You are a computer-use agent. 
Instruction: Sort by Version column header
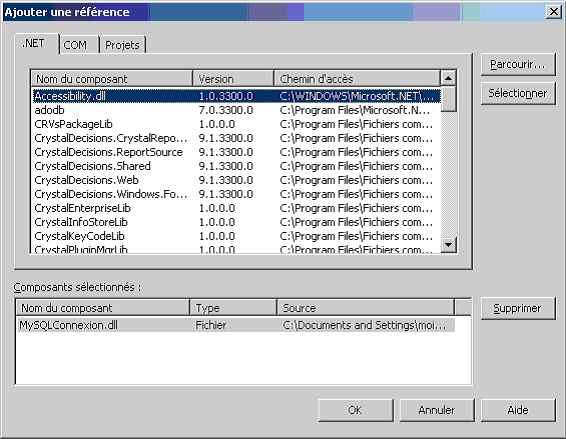(x=234, y=79)
